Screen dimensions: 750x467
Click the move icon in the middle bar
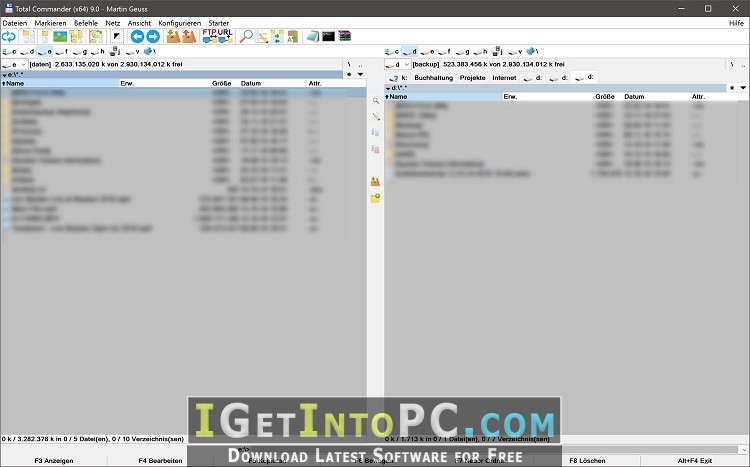pyautogui.click(x=375, y=149)
